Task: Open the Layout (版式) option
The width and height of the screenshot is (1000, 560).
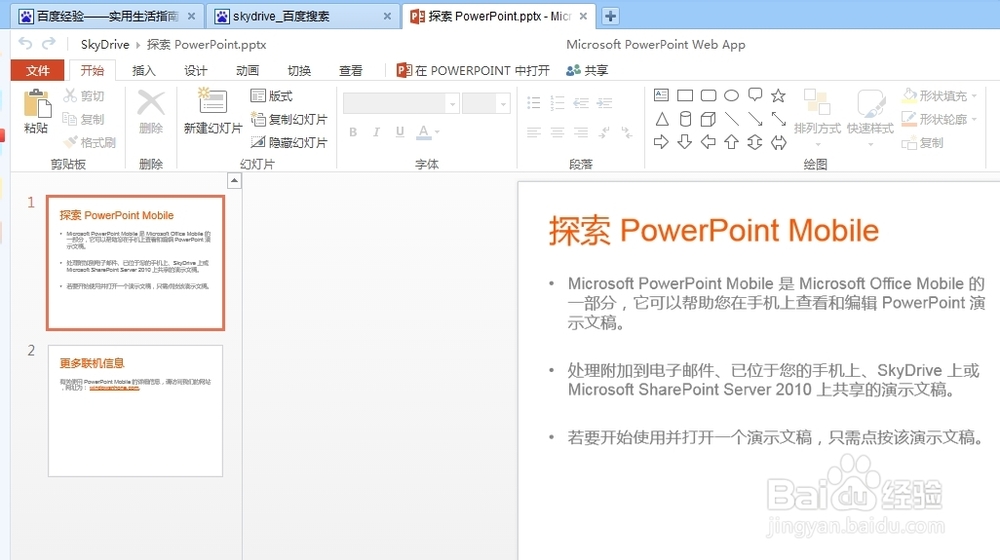Action: point(272,96)
